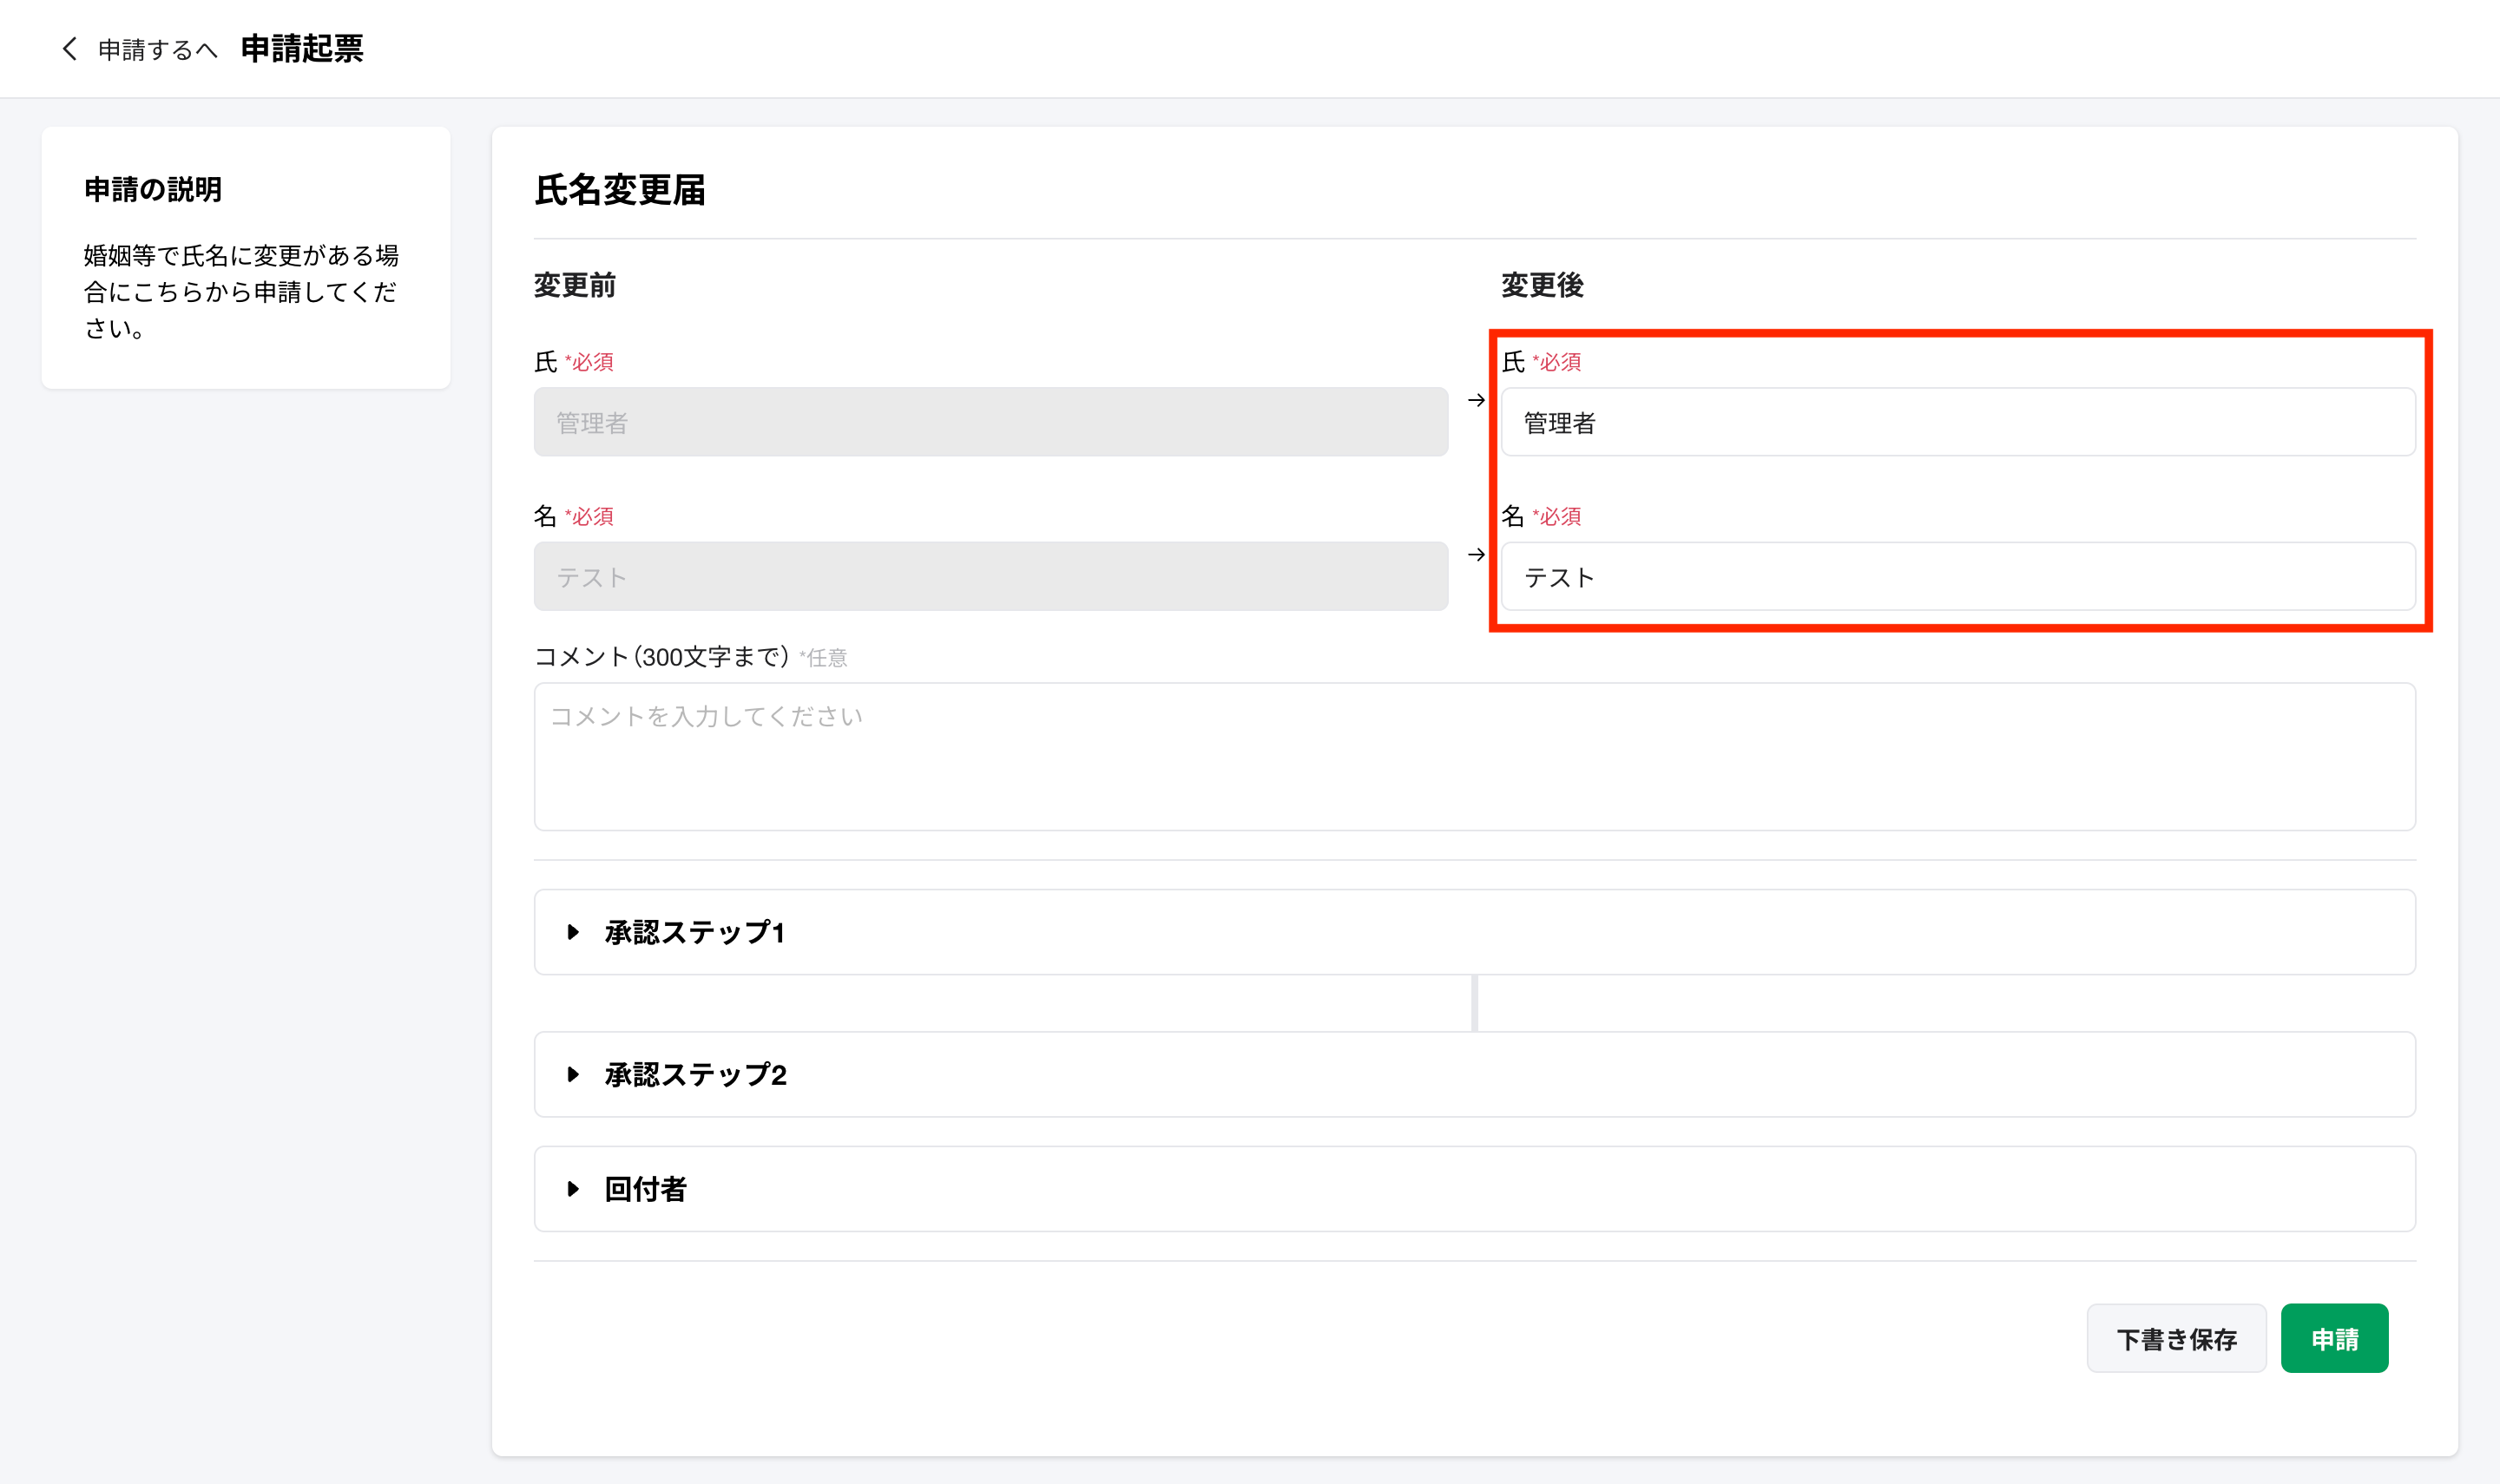Expand the 回付者 section
The width and height of the screenshot is (2500, 1484).
(x=643, y=1189)
